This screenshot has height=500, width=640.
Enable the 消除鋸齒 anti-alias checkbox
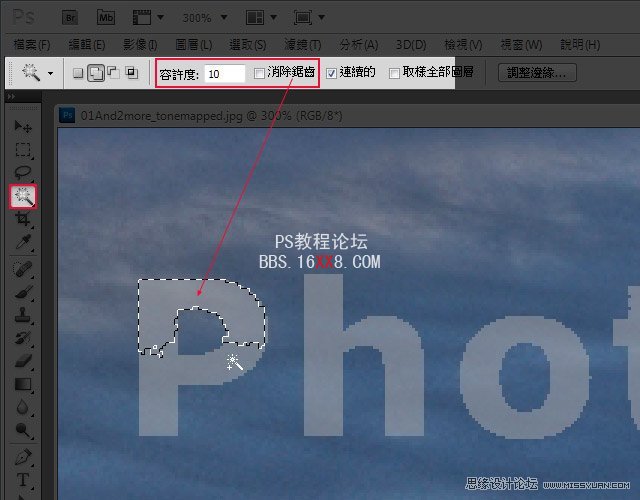pos(259,73)
